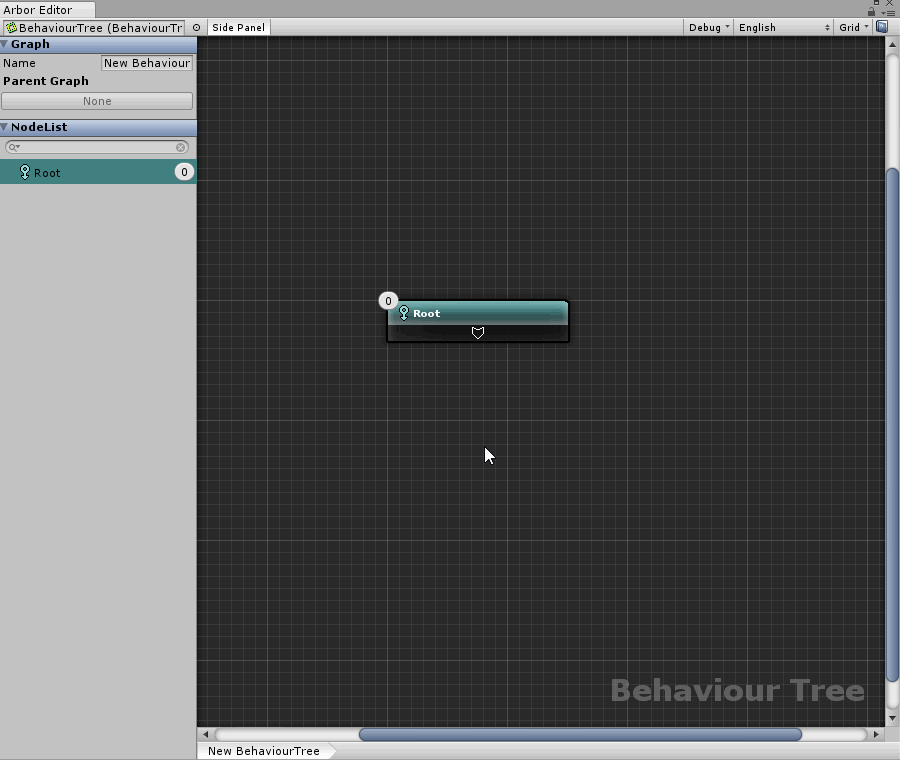Click the object picker circle beside BehaviourTree field
Image resolution: width=900 pixels, height=760 pixels.
click(x=196, y=28)
